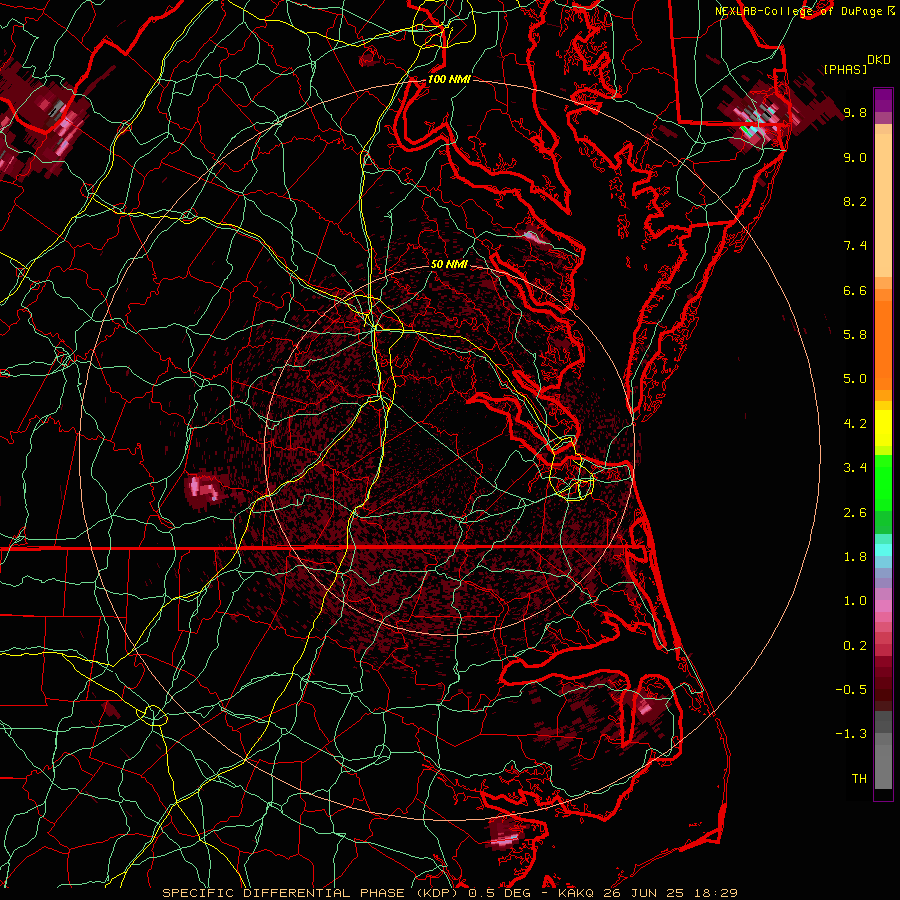Click the 7.4 scale value

(855, 246)
